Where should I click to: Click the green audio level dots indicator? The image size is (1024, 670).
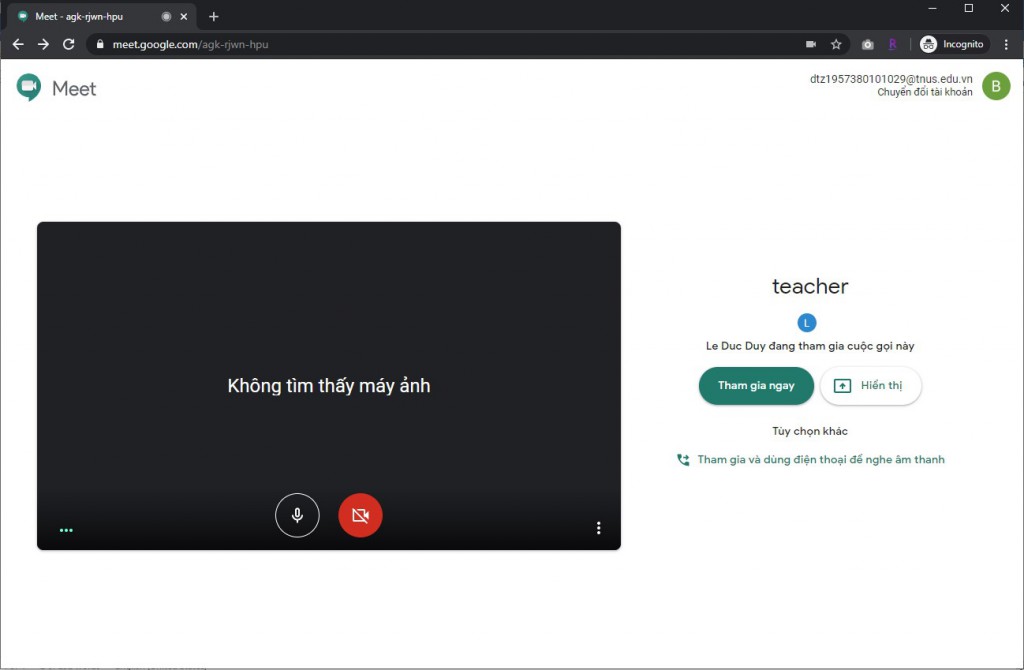pyautogui.click(x=66, y=530)
